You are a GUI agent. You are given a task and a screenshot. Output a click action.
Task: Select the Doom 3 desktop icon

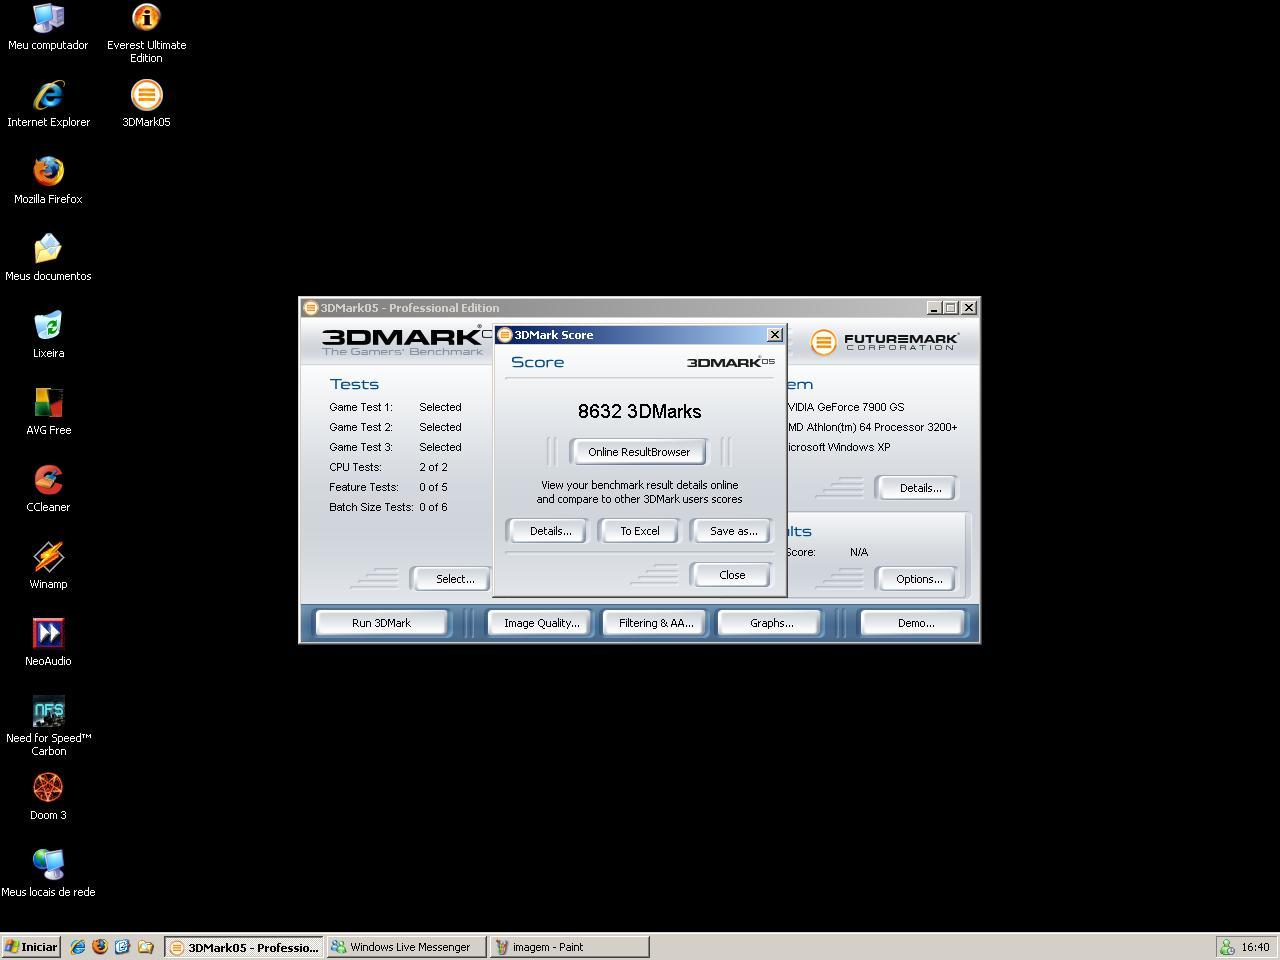48,797
